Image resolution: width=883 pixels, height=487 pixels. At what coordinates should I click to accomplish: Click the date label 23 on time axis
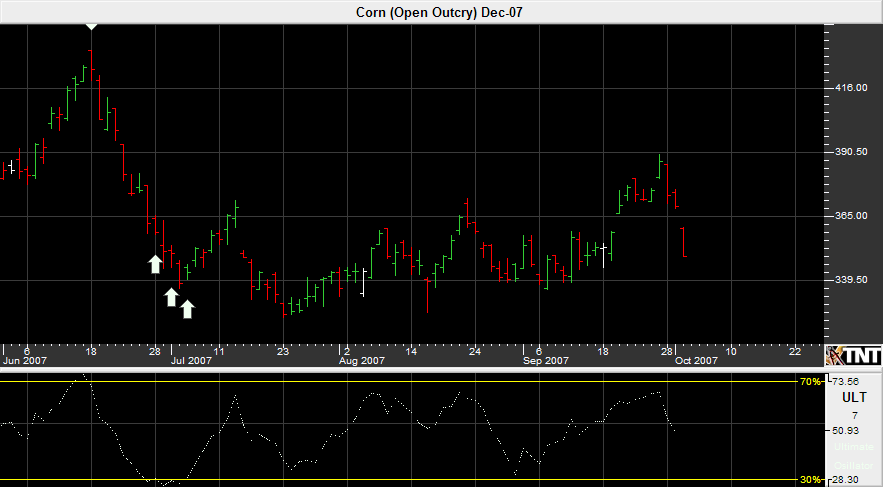coord(283,351)
